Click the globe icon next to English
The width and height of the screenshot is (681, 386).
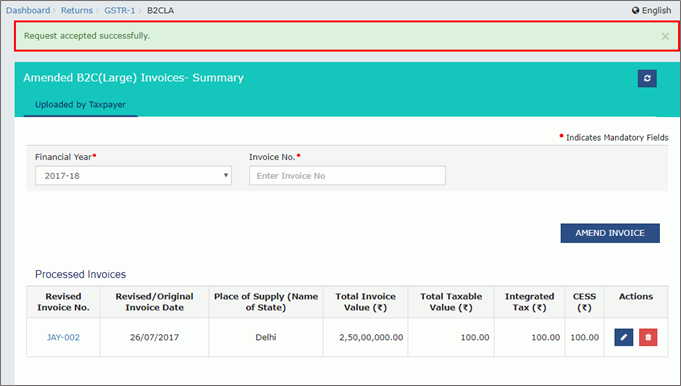[x=635, y=10]
